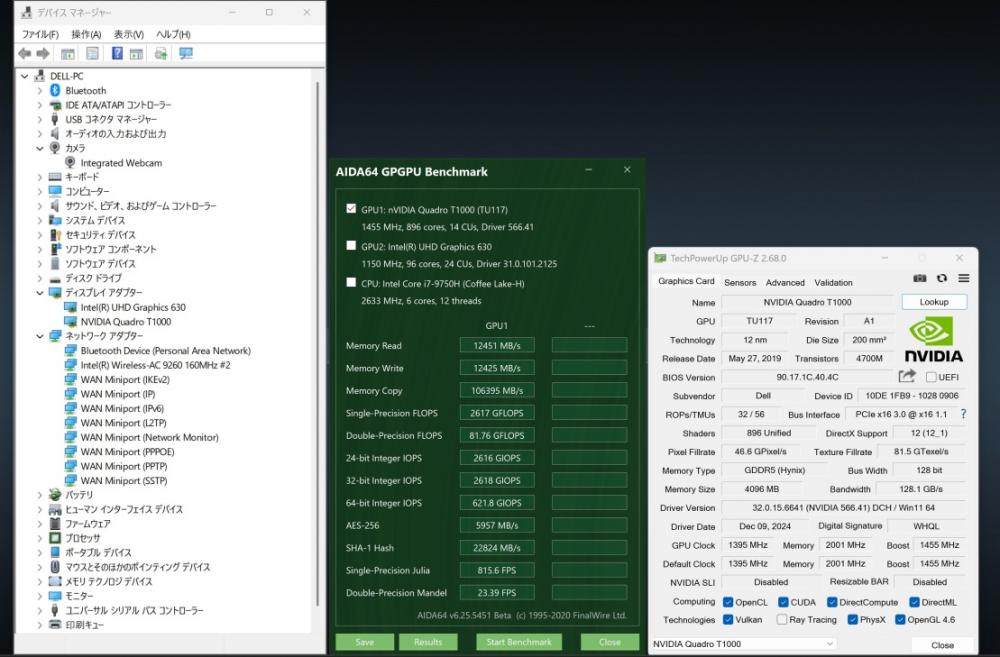Open the help icon in Device Manager toolbar
Image resolution: width=1000 pixels, height=657 pixels.
[x=117, y=54]
